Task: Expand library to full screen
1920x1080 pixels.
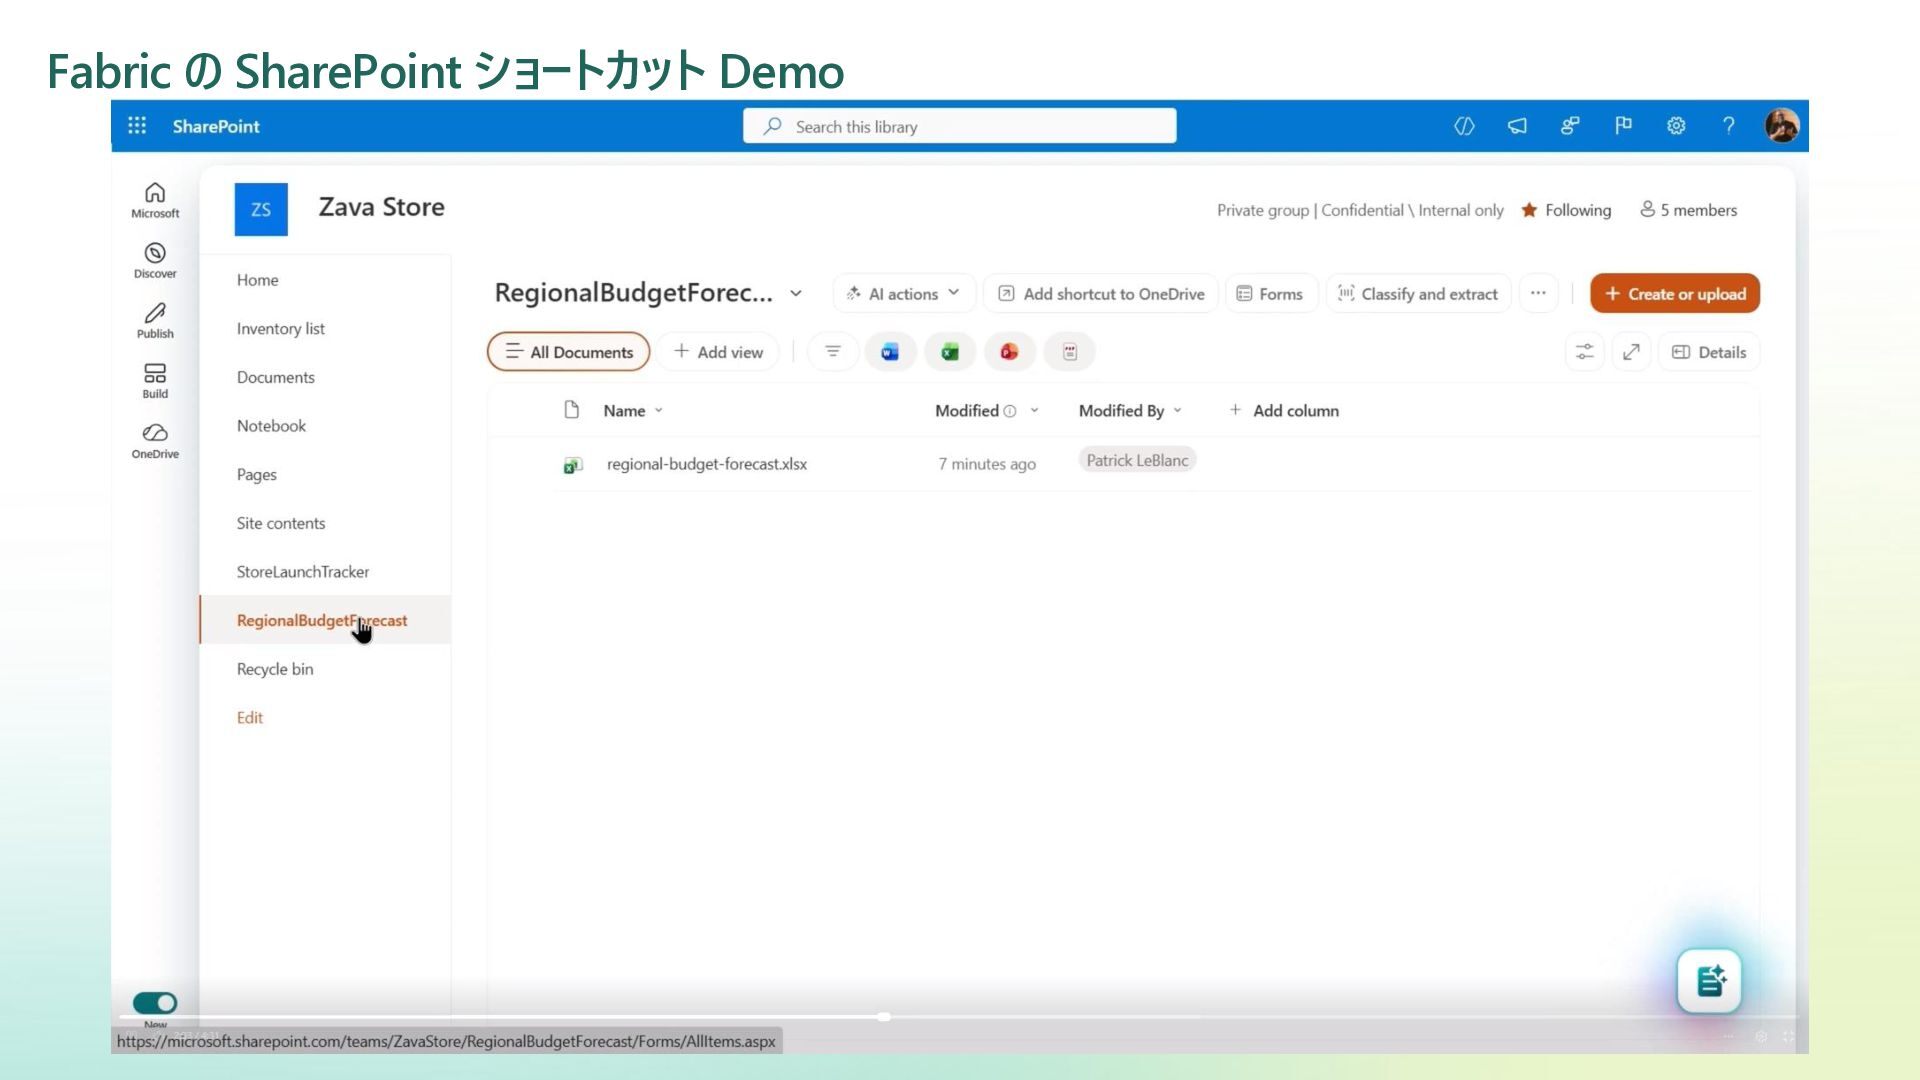Action: tap(1631, 352)
